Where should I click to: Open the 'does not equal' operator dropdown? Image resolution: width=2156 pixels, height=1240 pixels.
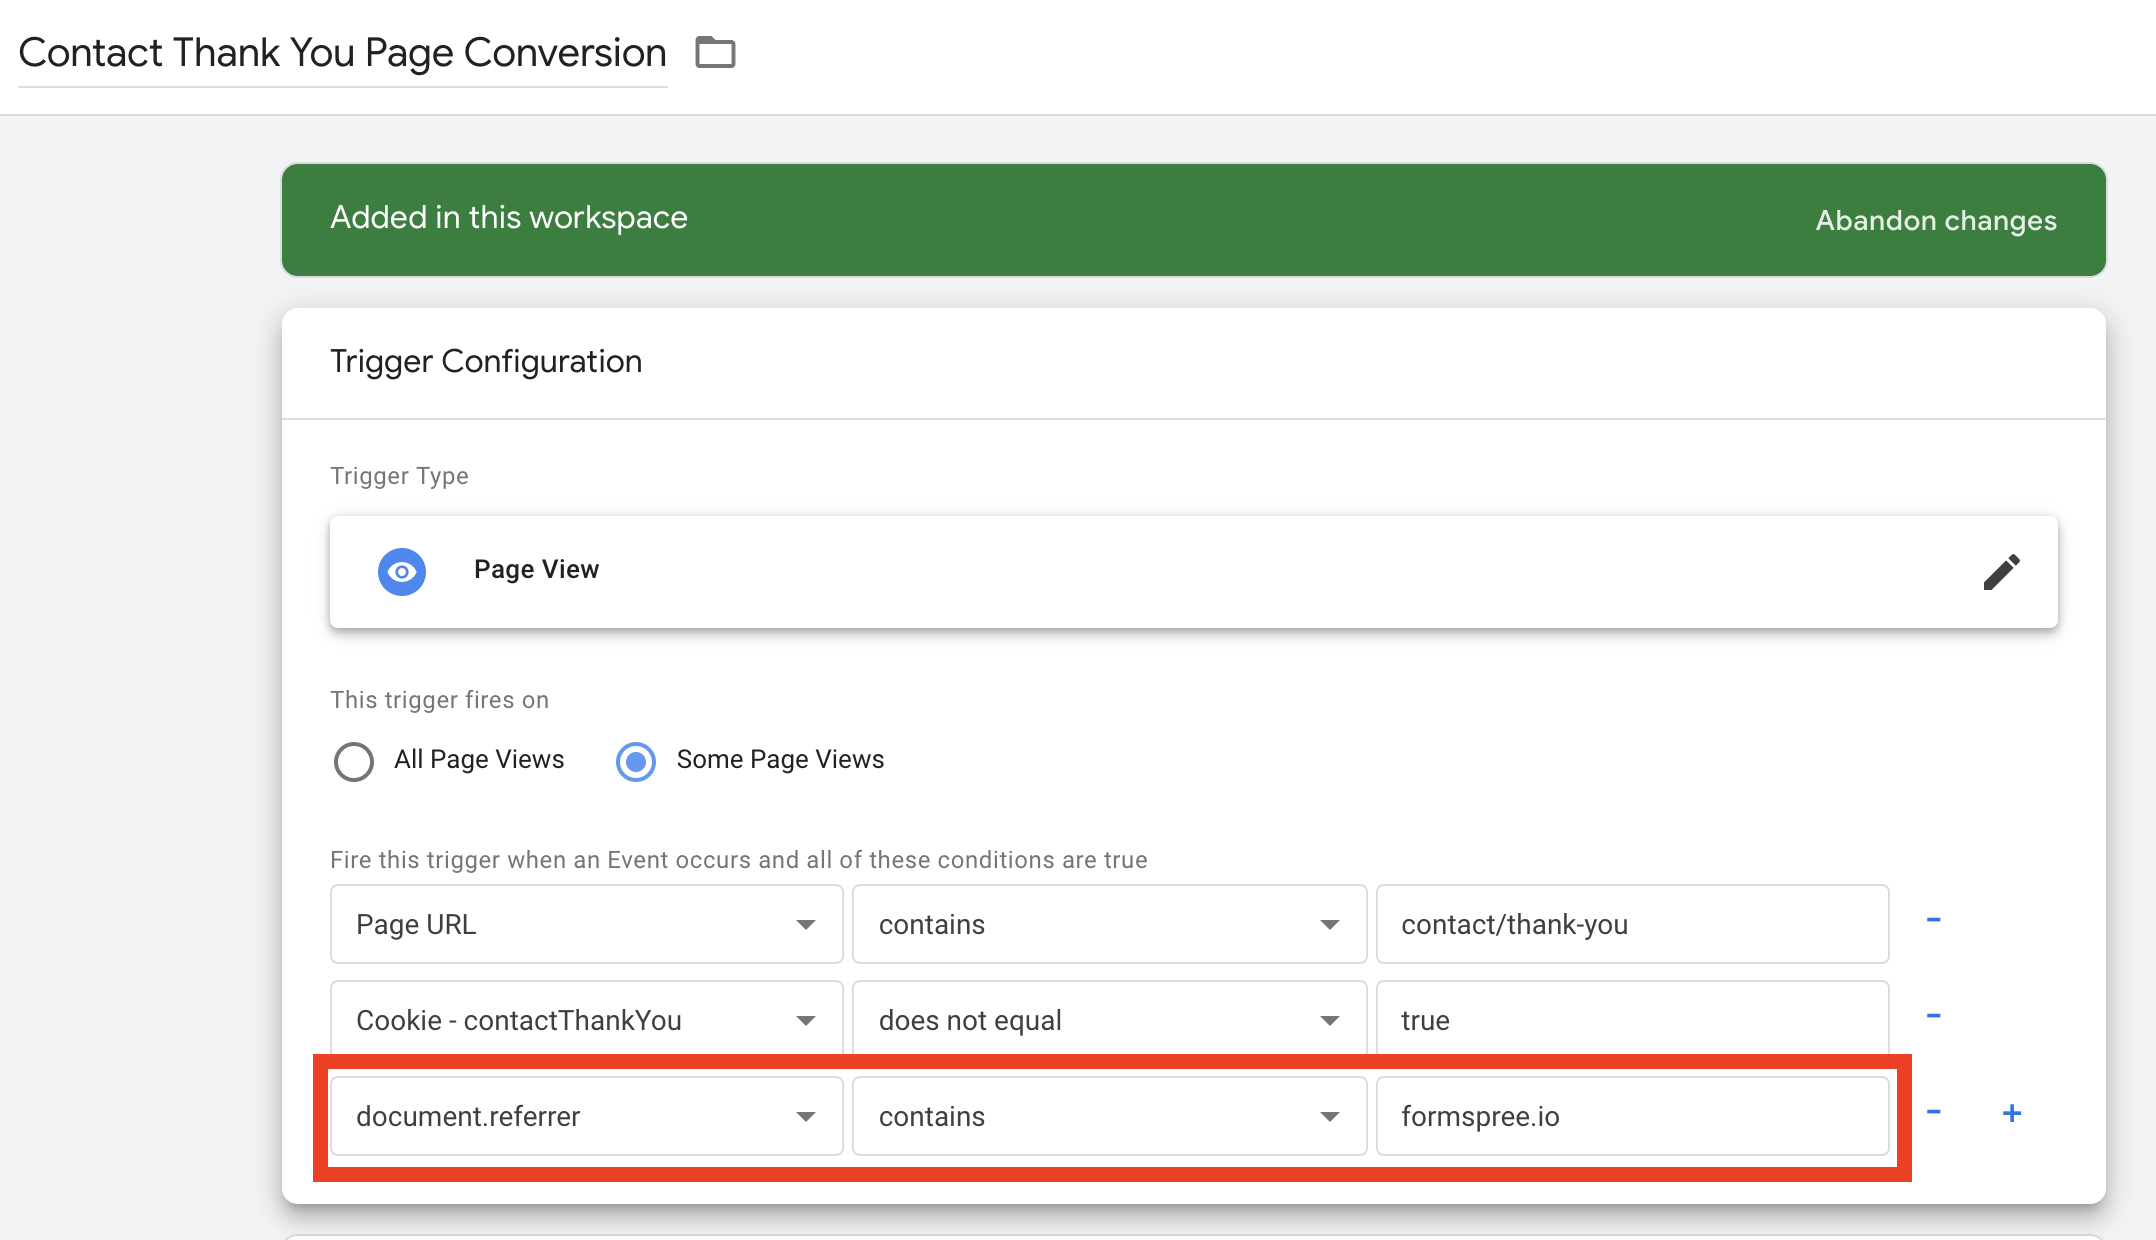1108,1020
